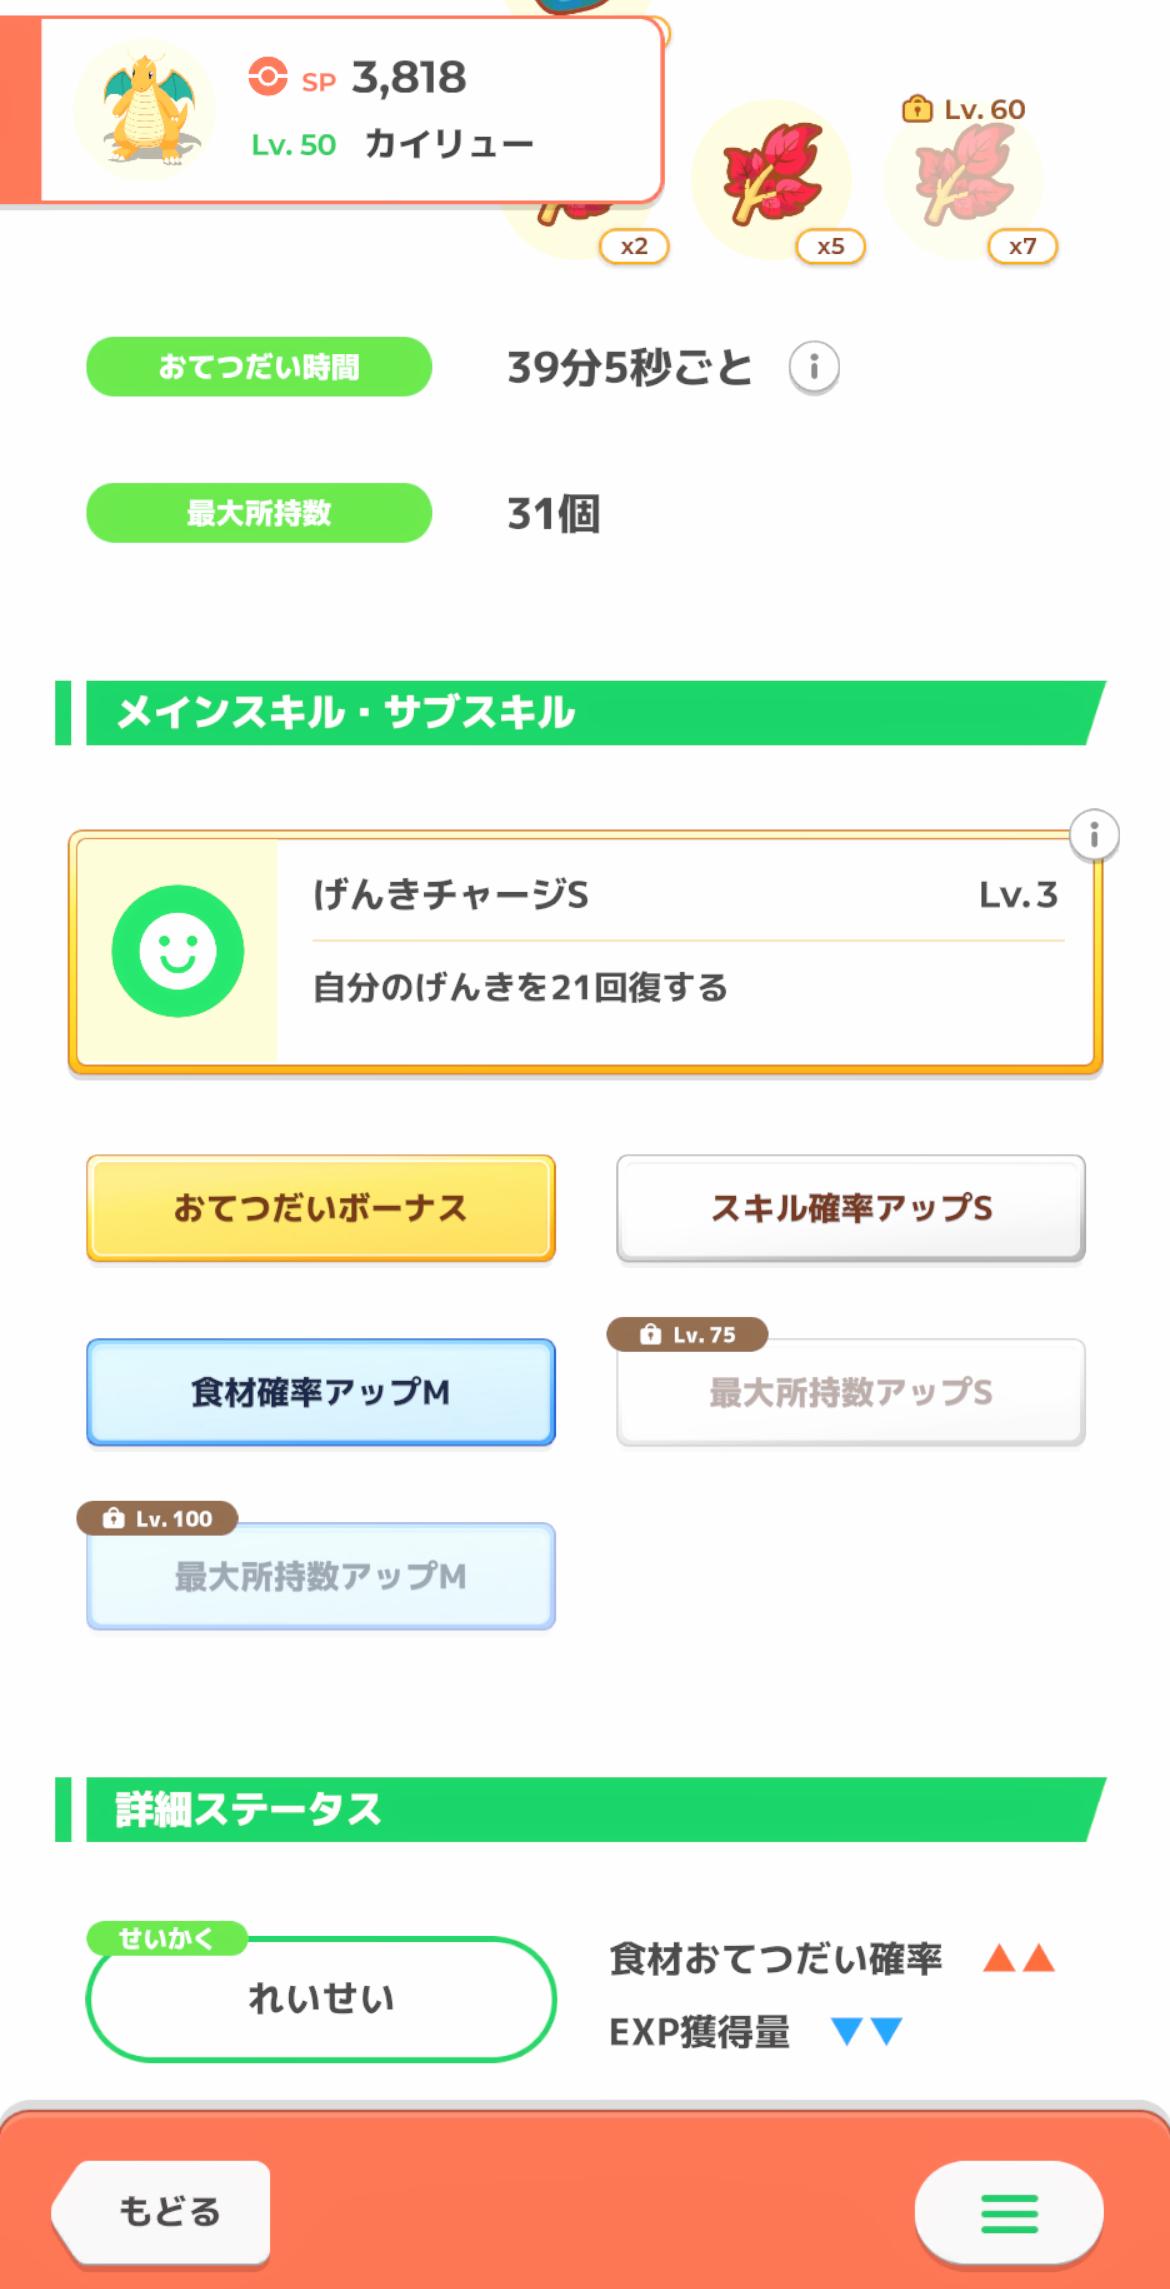Select おてつだいボーナス sub skill

pyautogui.click(x=321, y=1208)
